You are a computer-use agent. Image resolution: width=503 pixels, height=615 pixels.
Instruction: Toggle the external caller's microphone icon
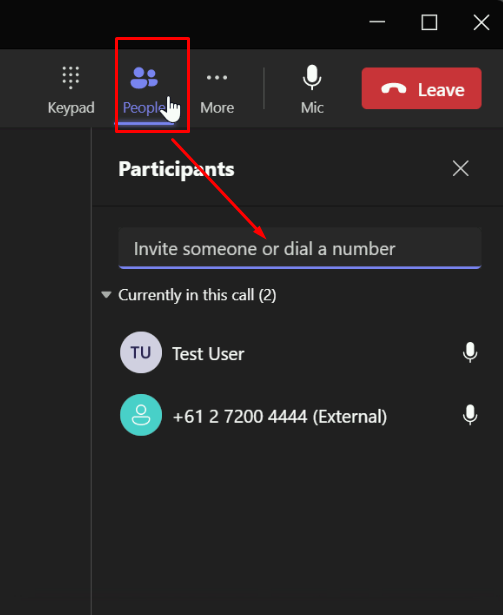(x=470, y=415)
